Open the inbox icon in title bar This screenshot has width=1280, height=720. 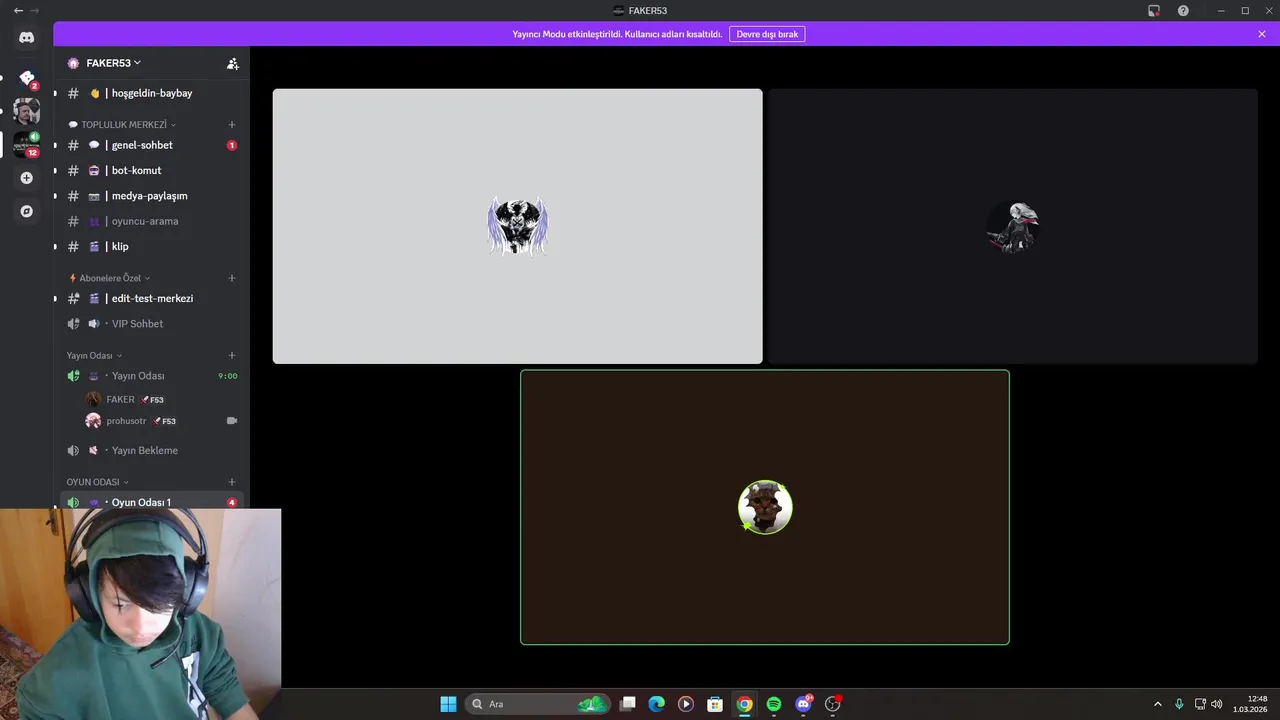[1154, 10]
